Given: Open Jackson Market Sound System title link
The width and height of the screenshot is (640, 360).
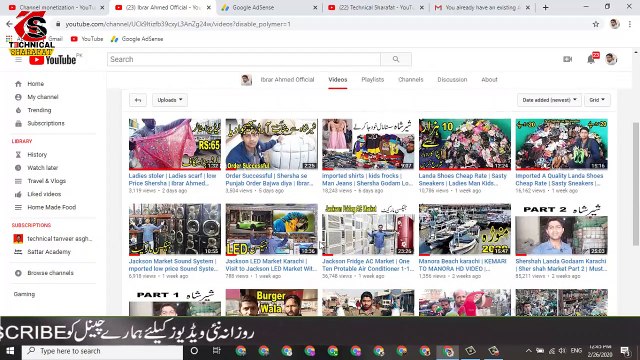Looking at the screenshot, I should tap(173, 265).
